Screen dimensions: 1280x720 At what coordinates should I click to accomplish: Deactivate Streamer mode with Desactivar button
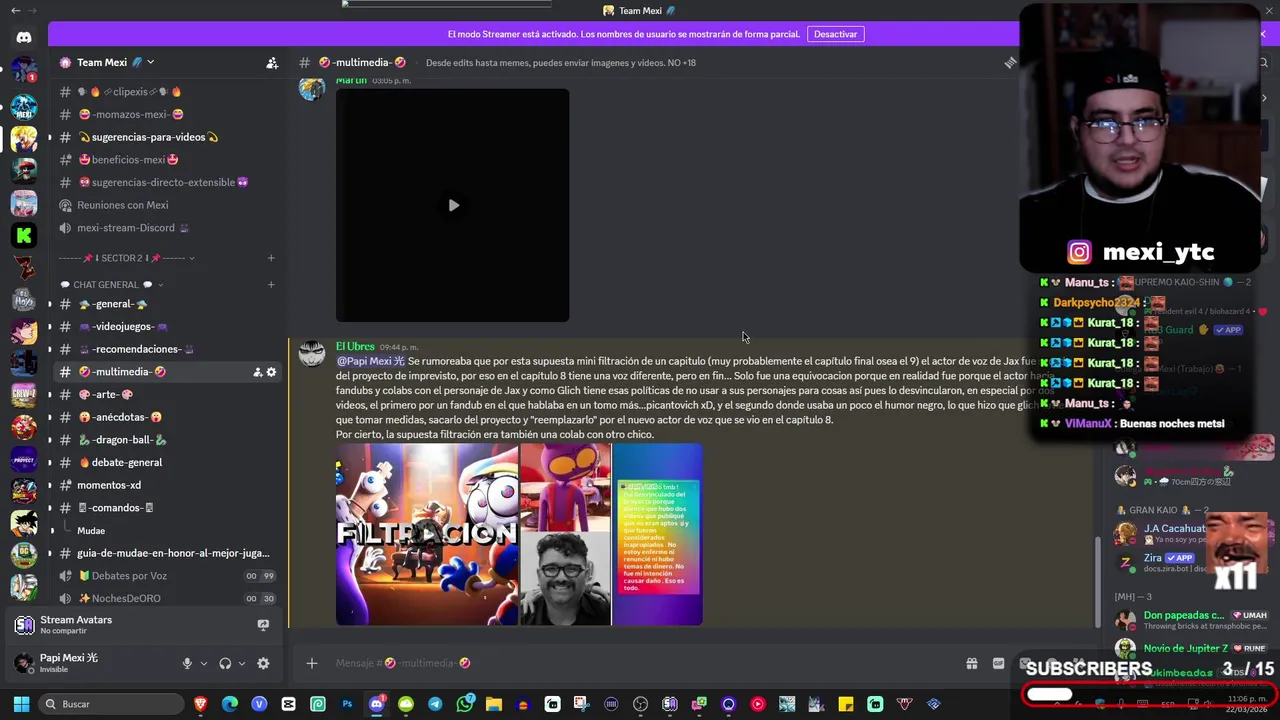click(x=835, y=34)
